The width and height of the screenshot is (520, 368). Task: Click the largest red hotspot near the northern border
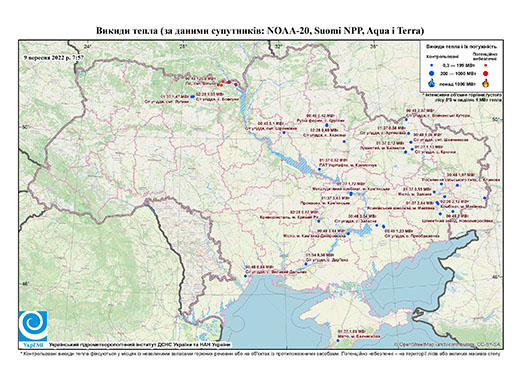[x=229, y=82]
